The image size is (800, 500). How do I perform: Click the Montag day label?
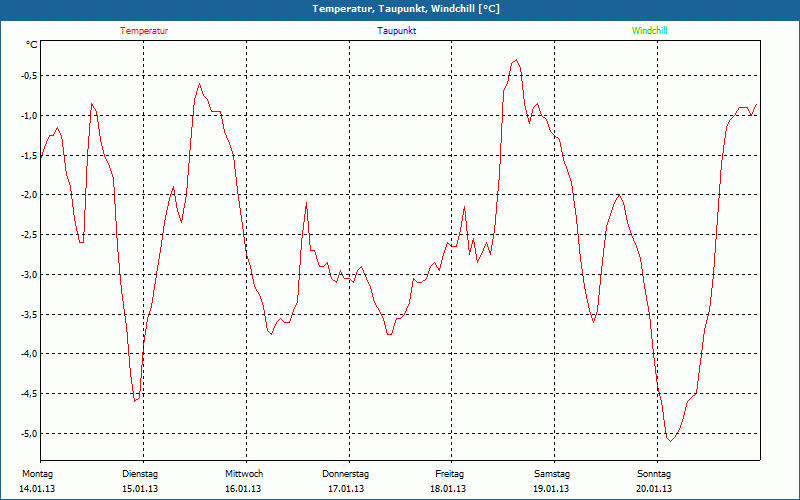tap(37, 474)
